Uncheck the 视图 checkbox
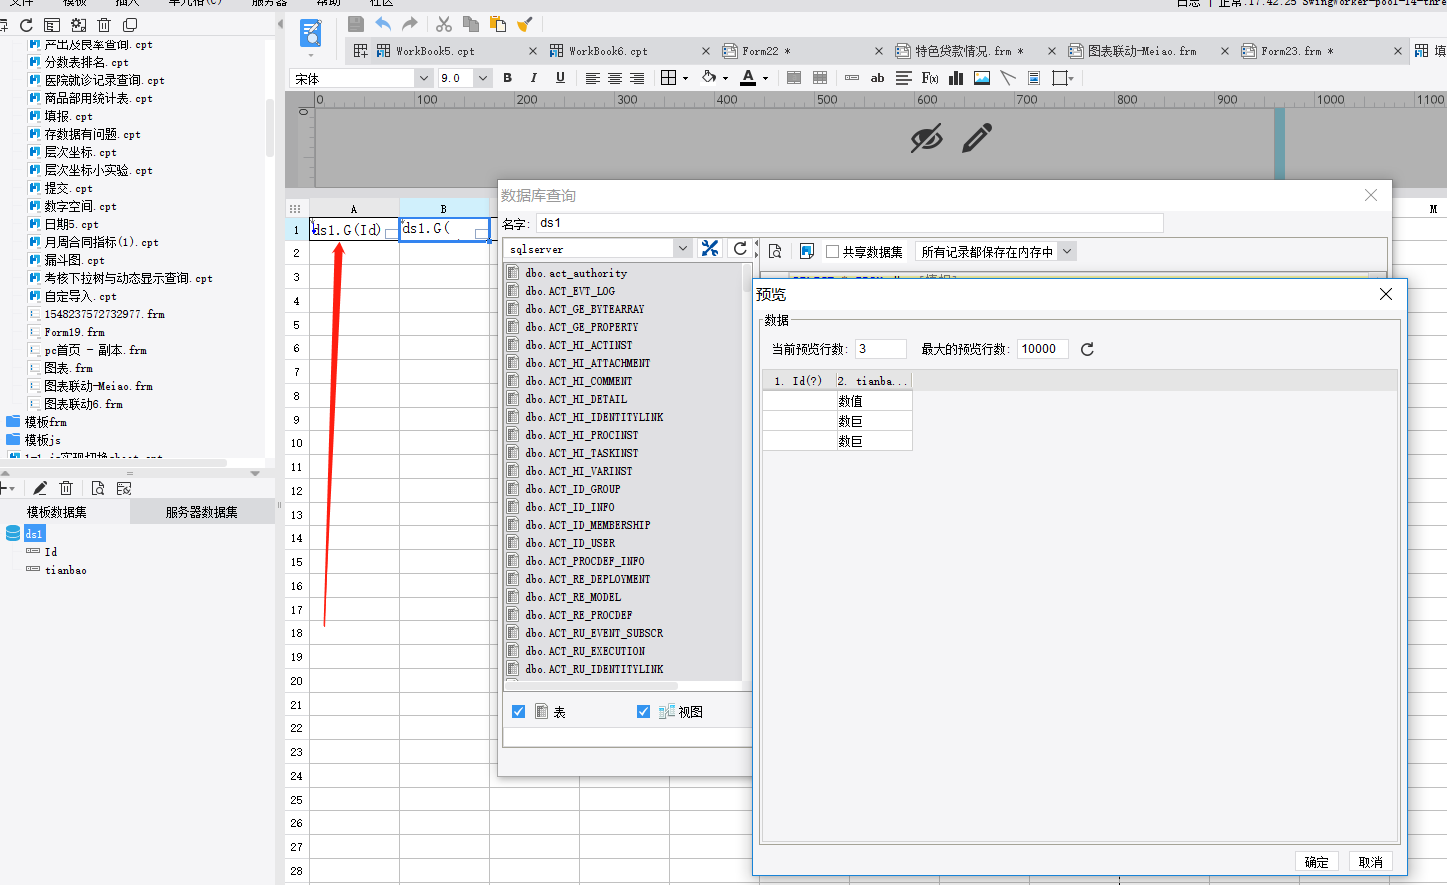 643,712
